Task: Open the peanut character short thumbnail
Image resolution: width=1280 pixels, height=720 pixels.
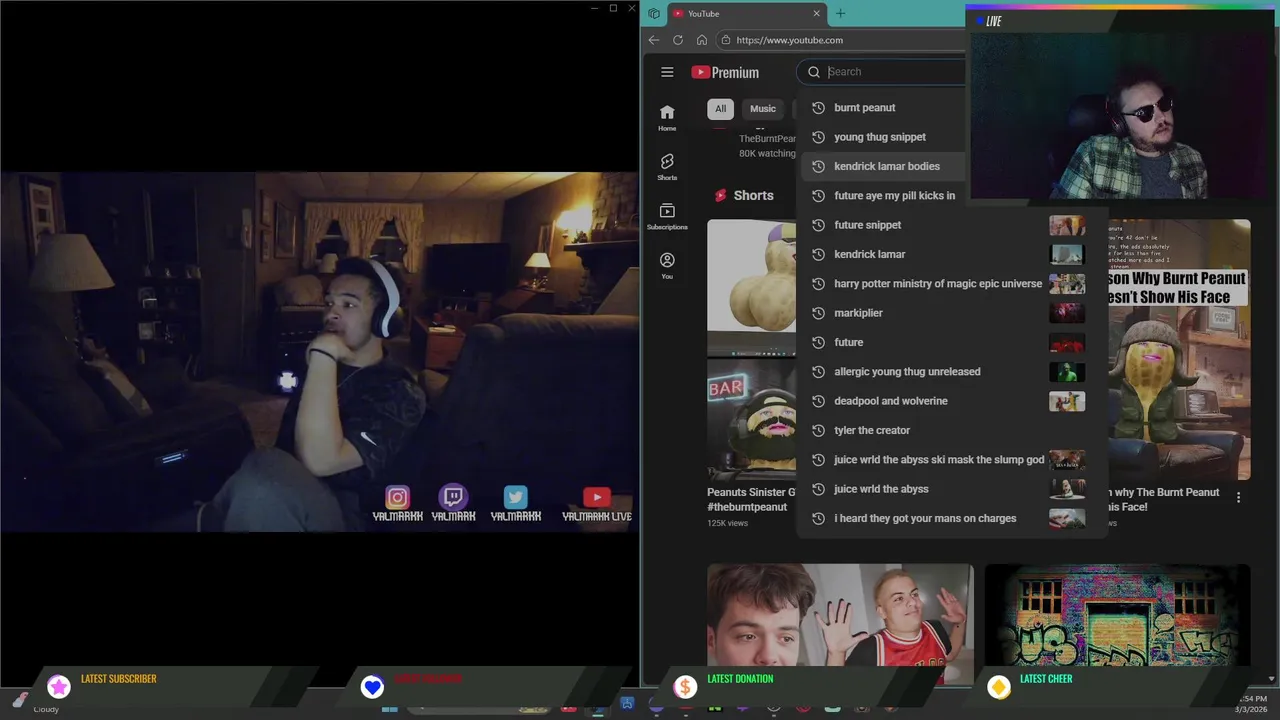Action: (x=752, y=350)
